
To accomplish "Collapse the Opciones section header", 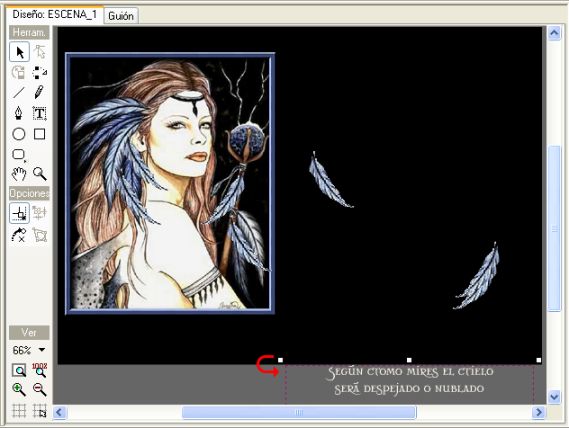I will click(x=29, y=193).
